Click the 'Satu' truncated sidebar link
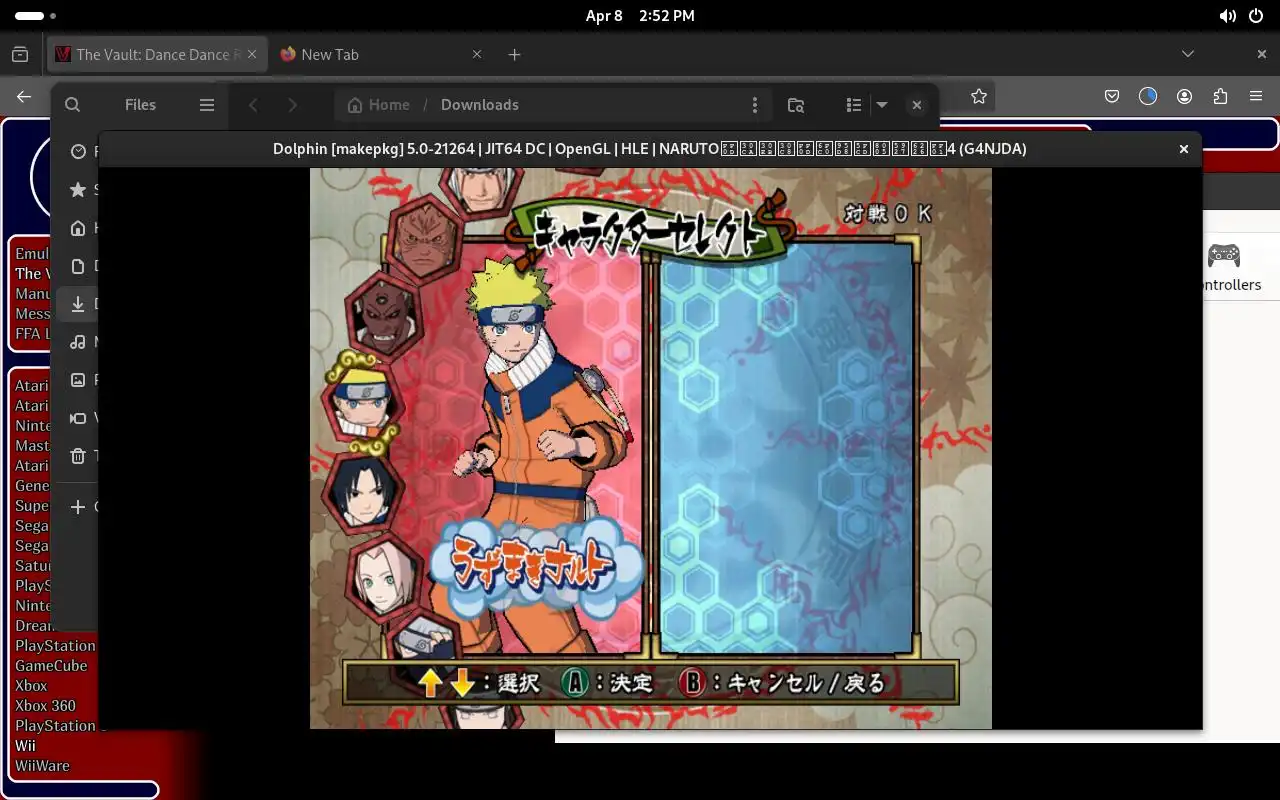The height and width of the screenshot is (800, 1280). tap(32, 565)
